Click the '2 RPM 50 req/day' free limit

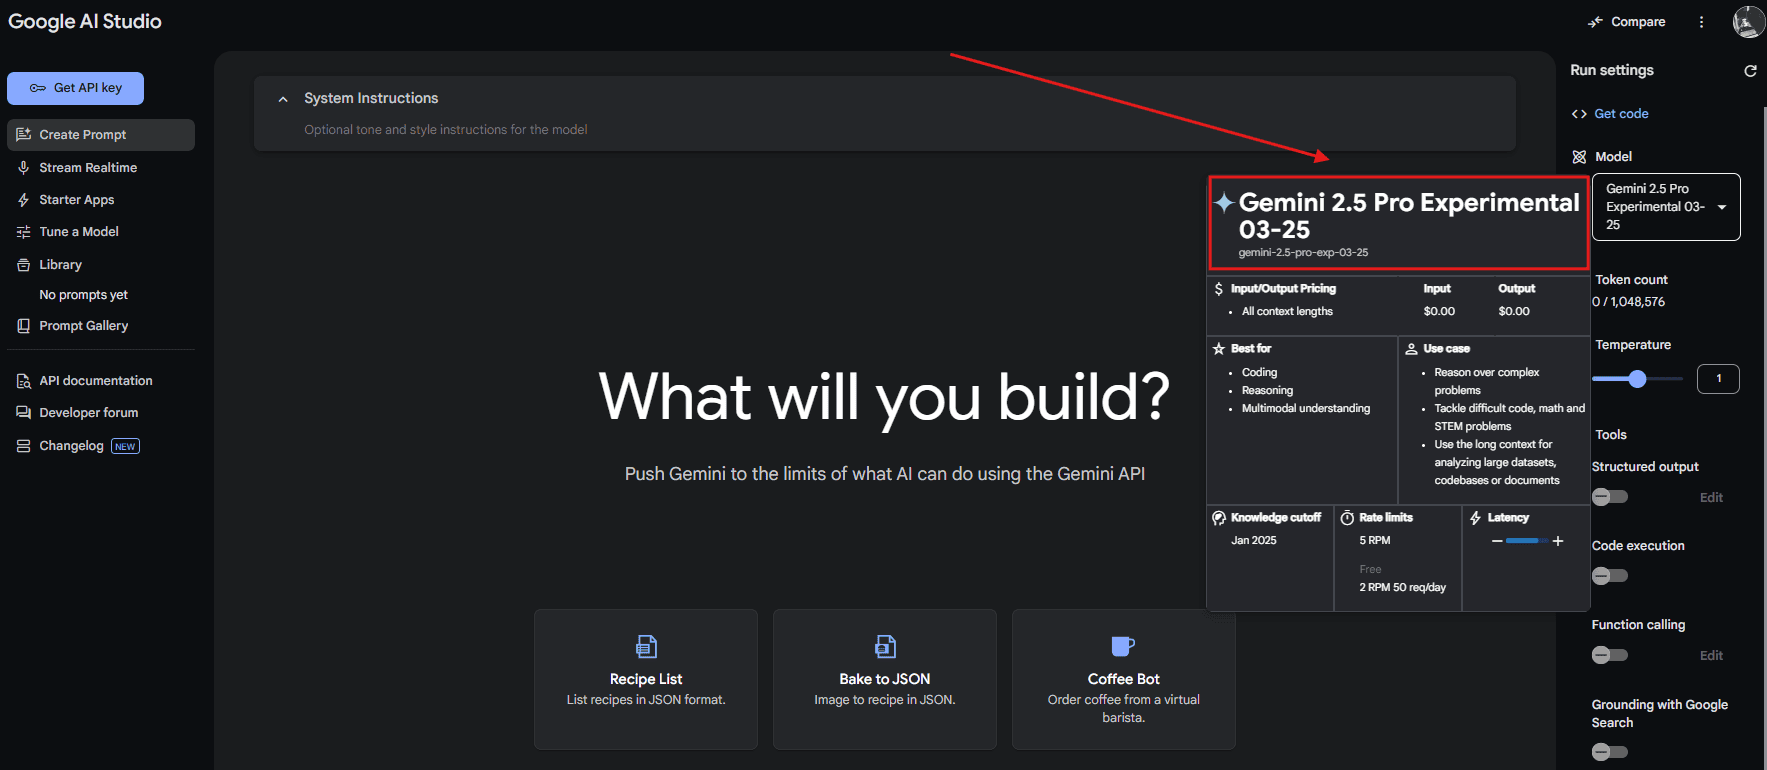1402,588
